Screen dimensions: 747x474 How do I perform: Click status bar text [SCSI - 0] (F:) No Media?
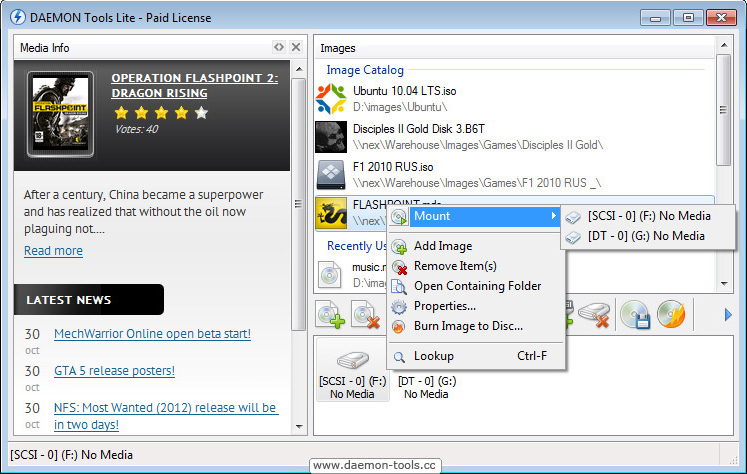tap(71, 455)
